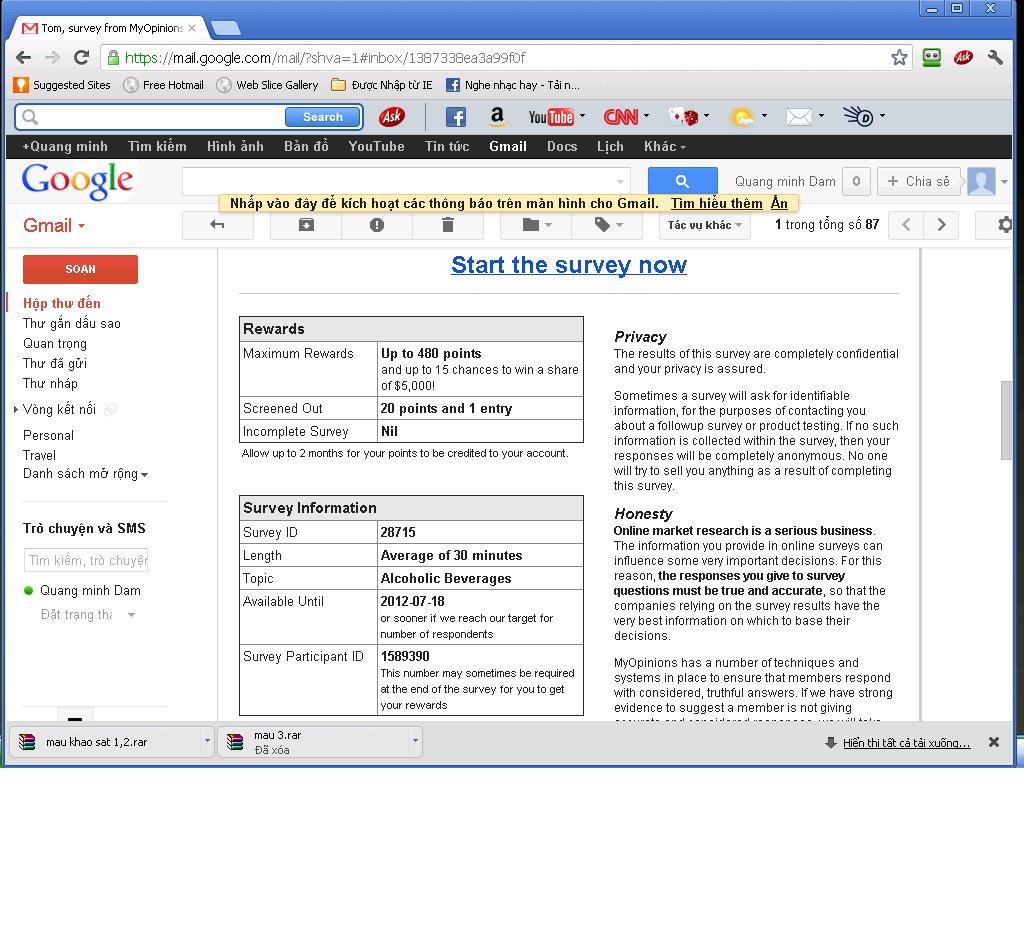Bookmark page with star icon
This screenshot has height=936, width=1024.
tap(899, 57)
